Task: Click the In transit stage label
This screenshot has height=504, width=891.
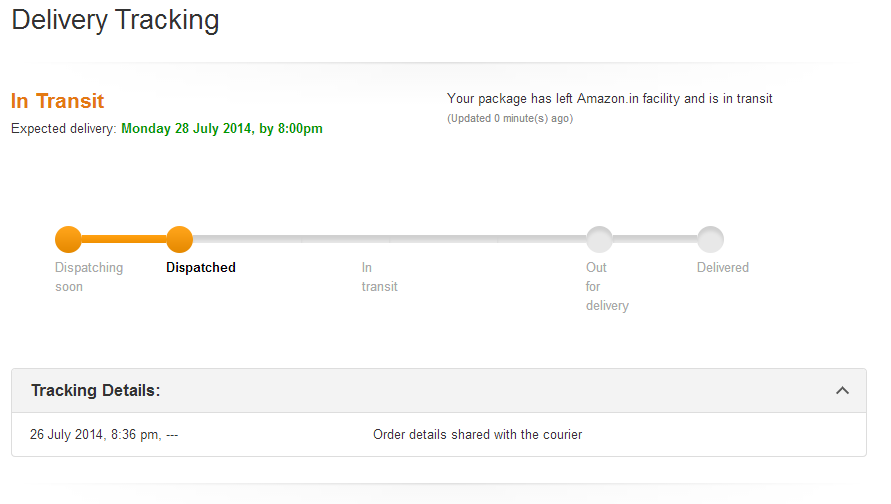Action: click(x=379, y=277)
